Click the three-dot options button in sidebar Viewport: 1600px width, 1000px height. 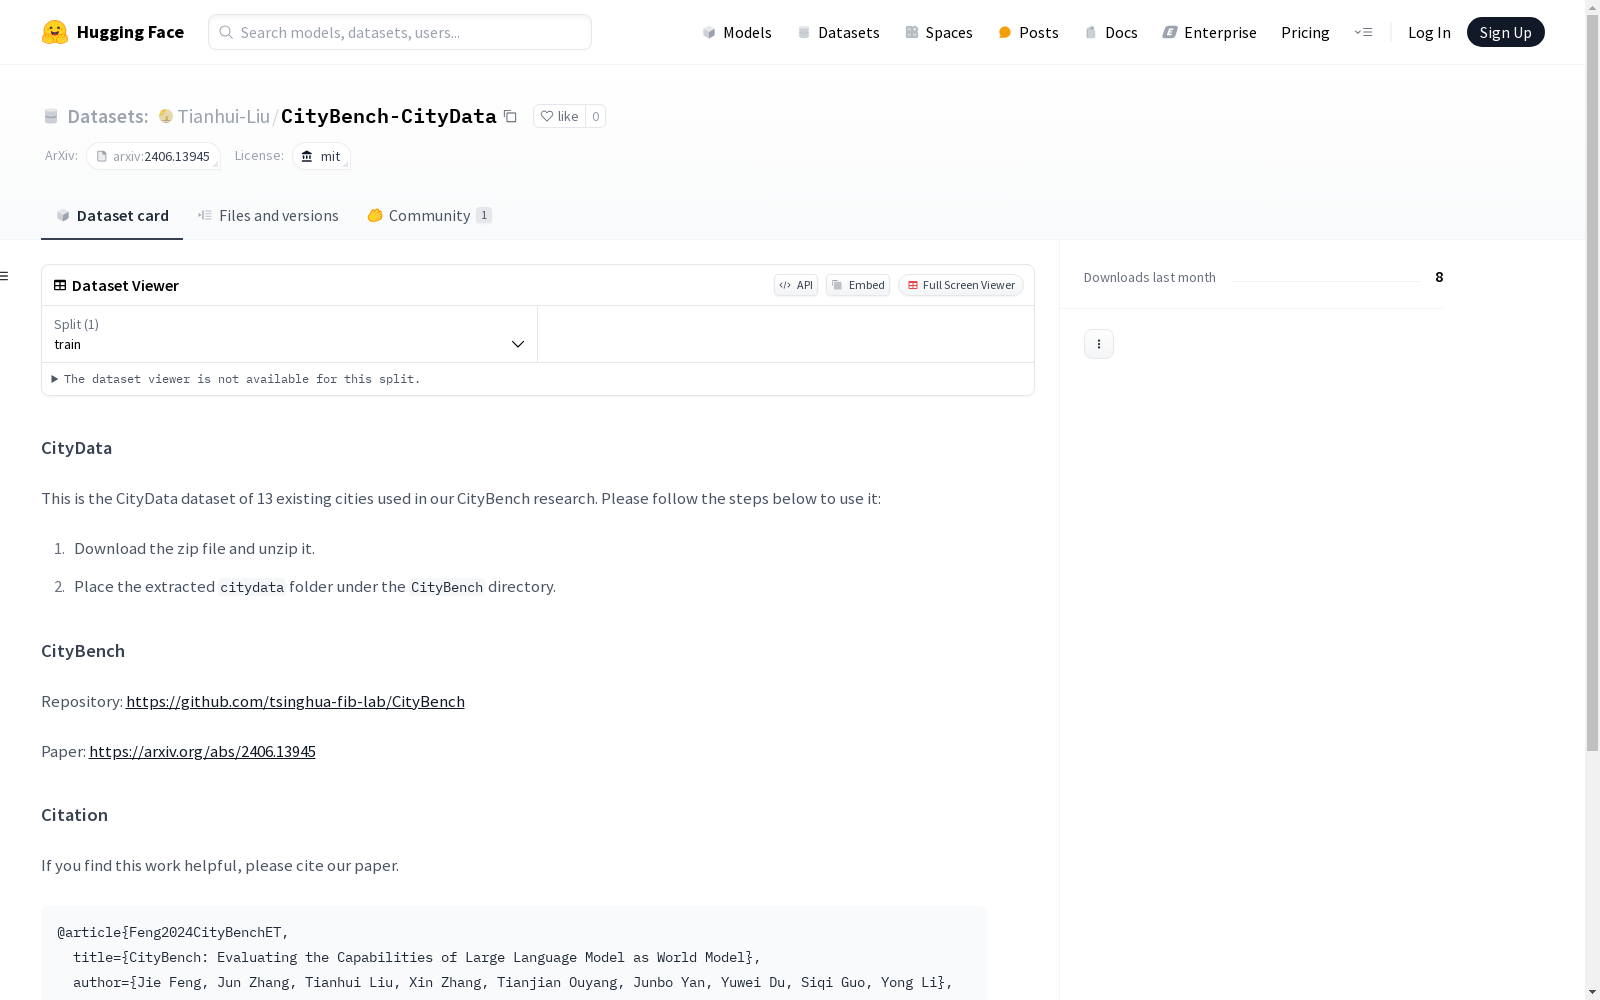tap(1099, 344)
